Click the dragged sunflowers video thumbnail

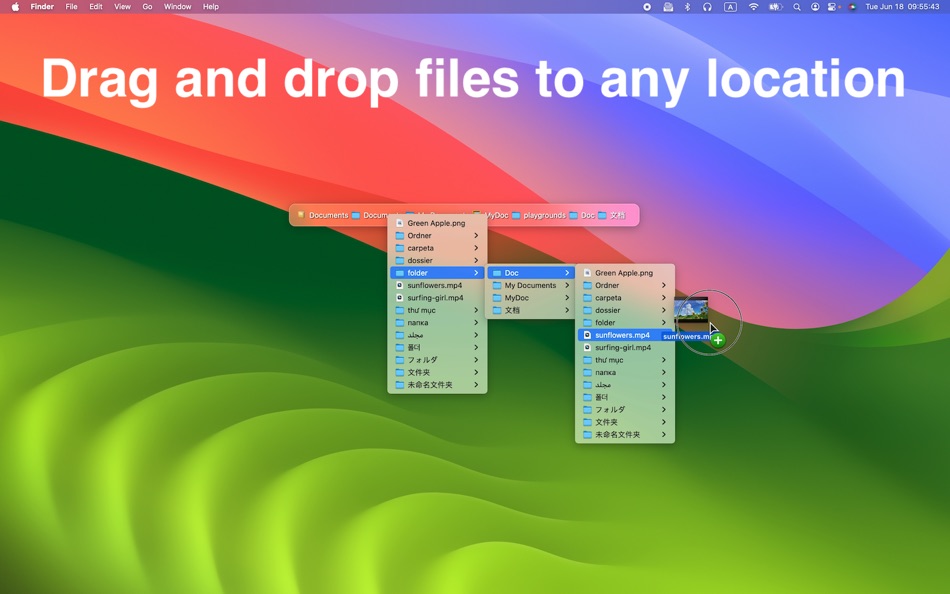point(691,311)
